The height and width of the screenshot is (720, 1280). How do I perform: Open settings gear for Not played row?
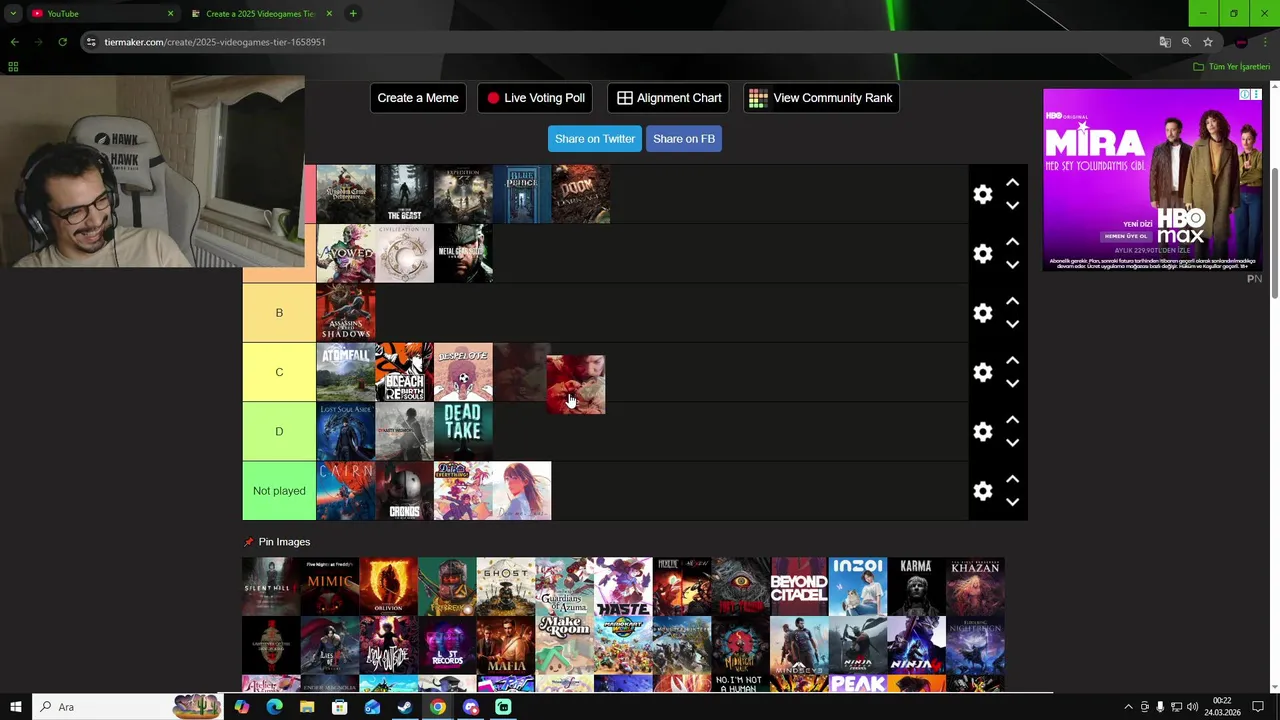click(x=983, y=491)
